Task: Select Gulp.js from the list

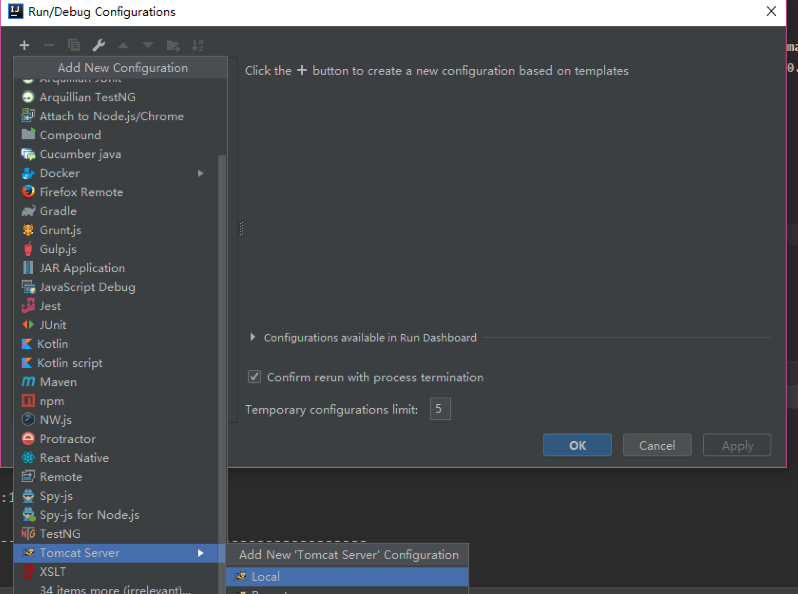Action: pos(116,249)
